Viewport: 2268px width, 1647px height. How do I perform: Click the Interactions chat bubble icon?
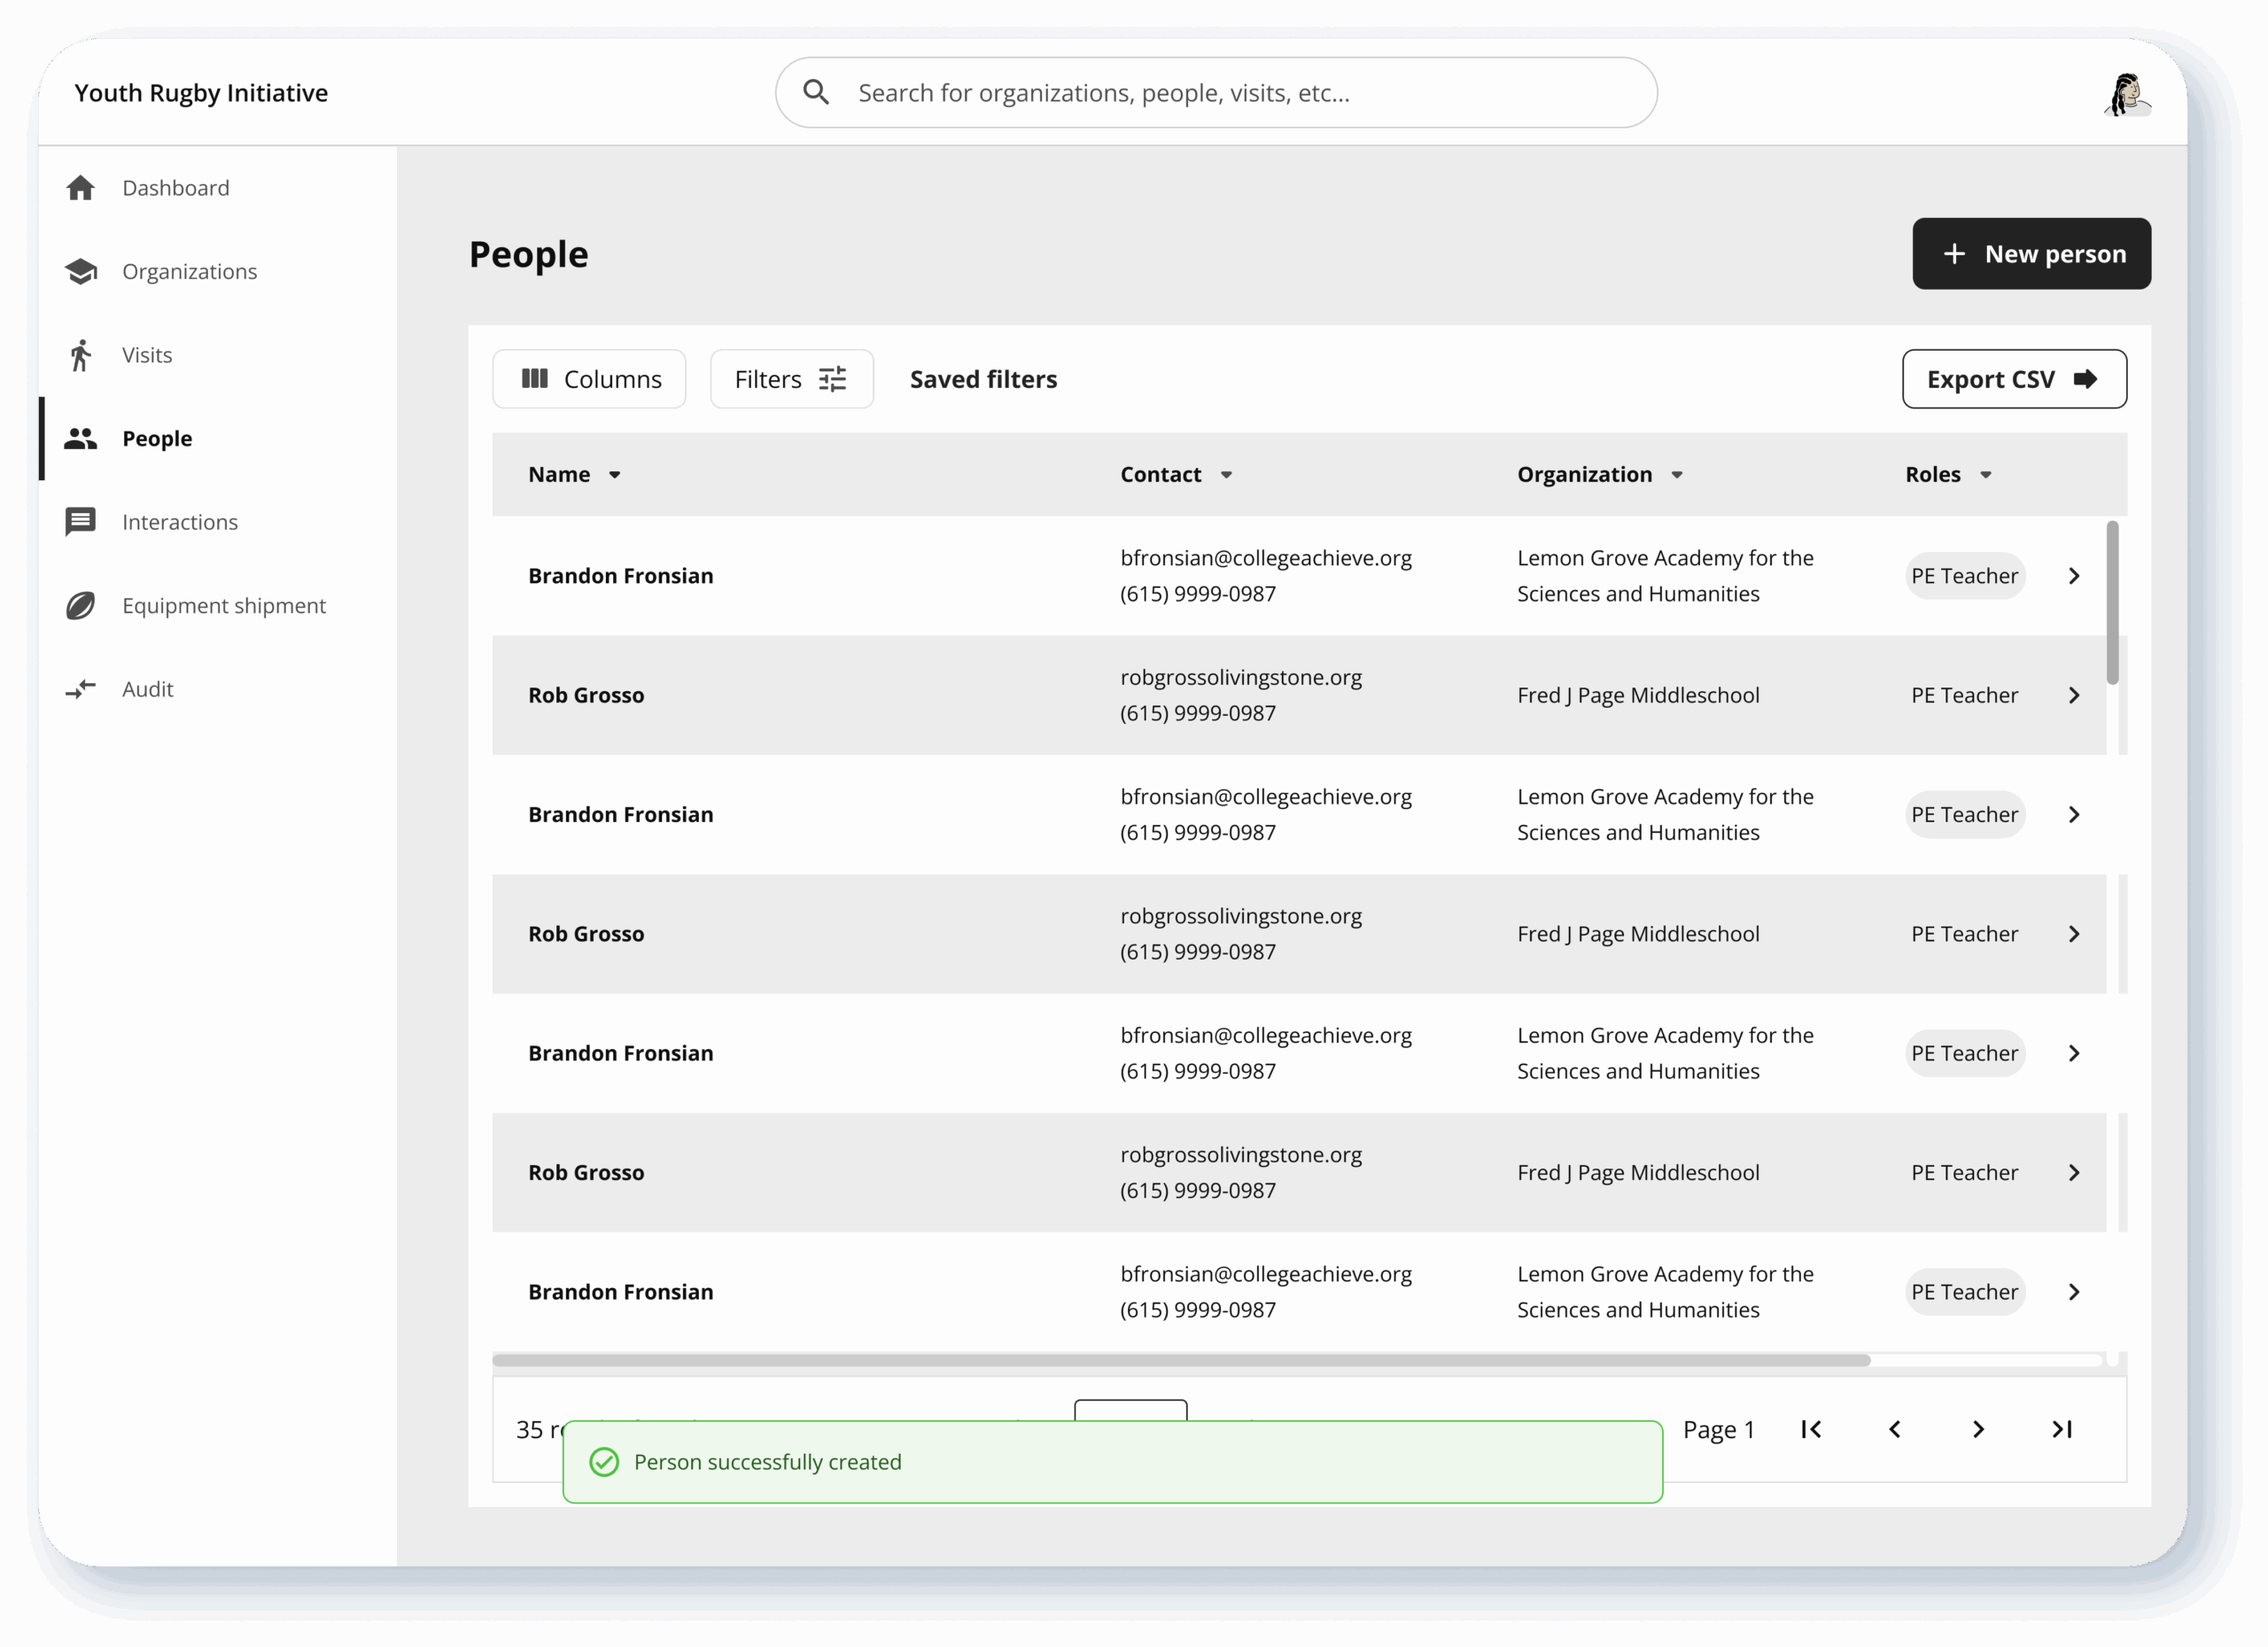coord(80,522)
